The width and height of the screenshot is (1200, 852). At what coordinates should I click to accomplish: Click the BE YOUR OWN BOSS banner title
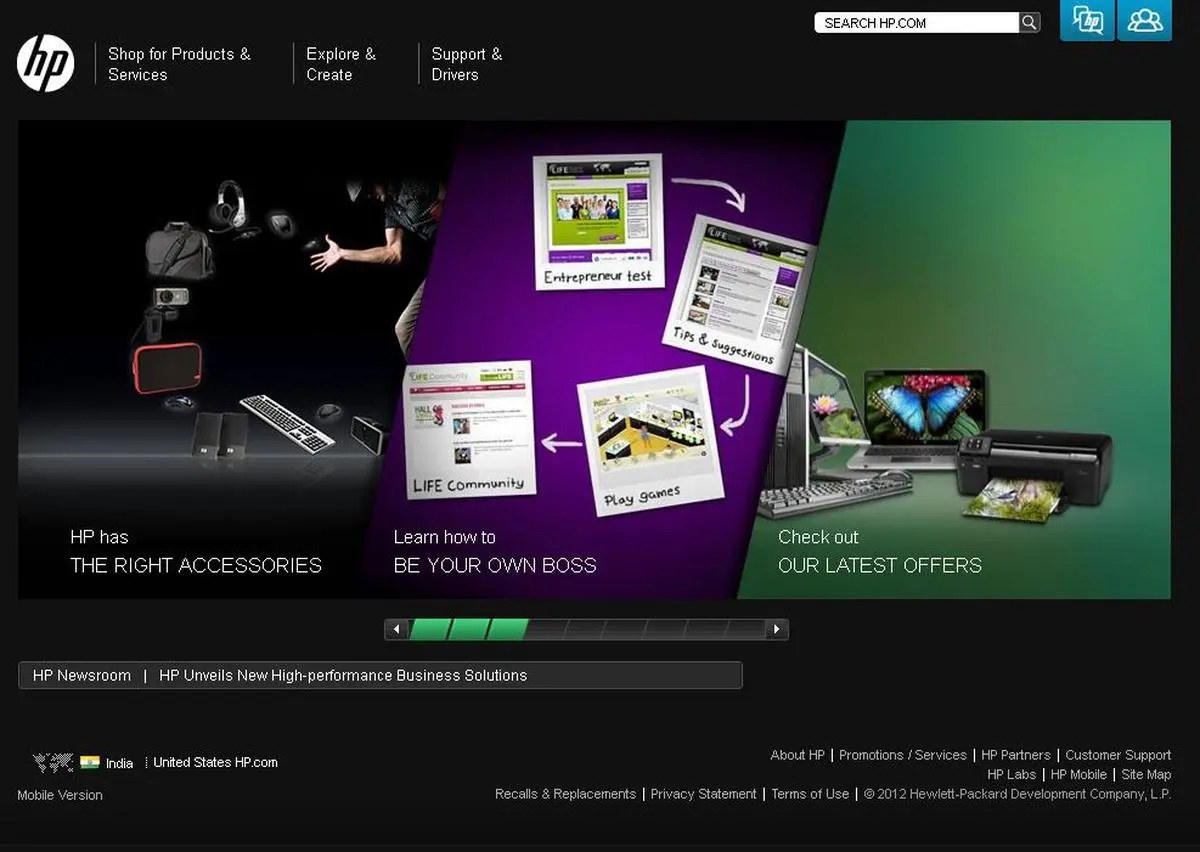click(495, 566)
